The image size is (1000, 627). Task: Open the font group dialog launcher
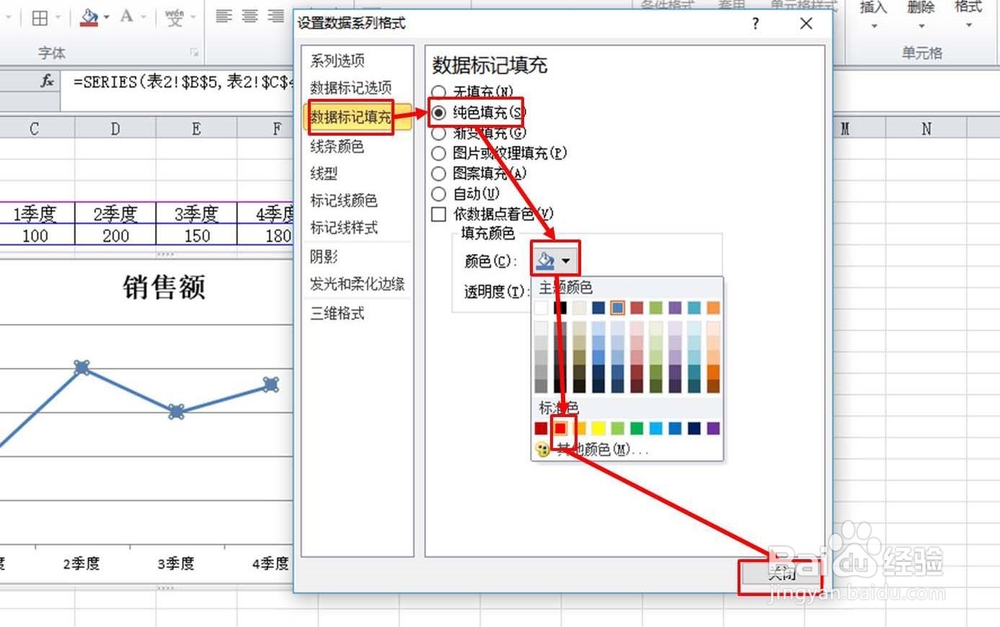click(x=194, y=52)
